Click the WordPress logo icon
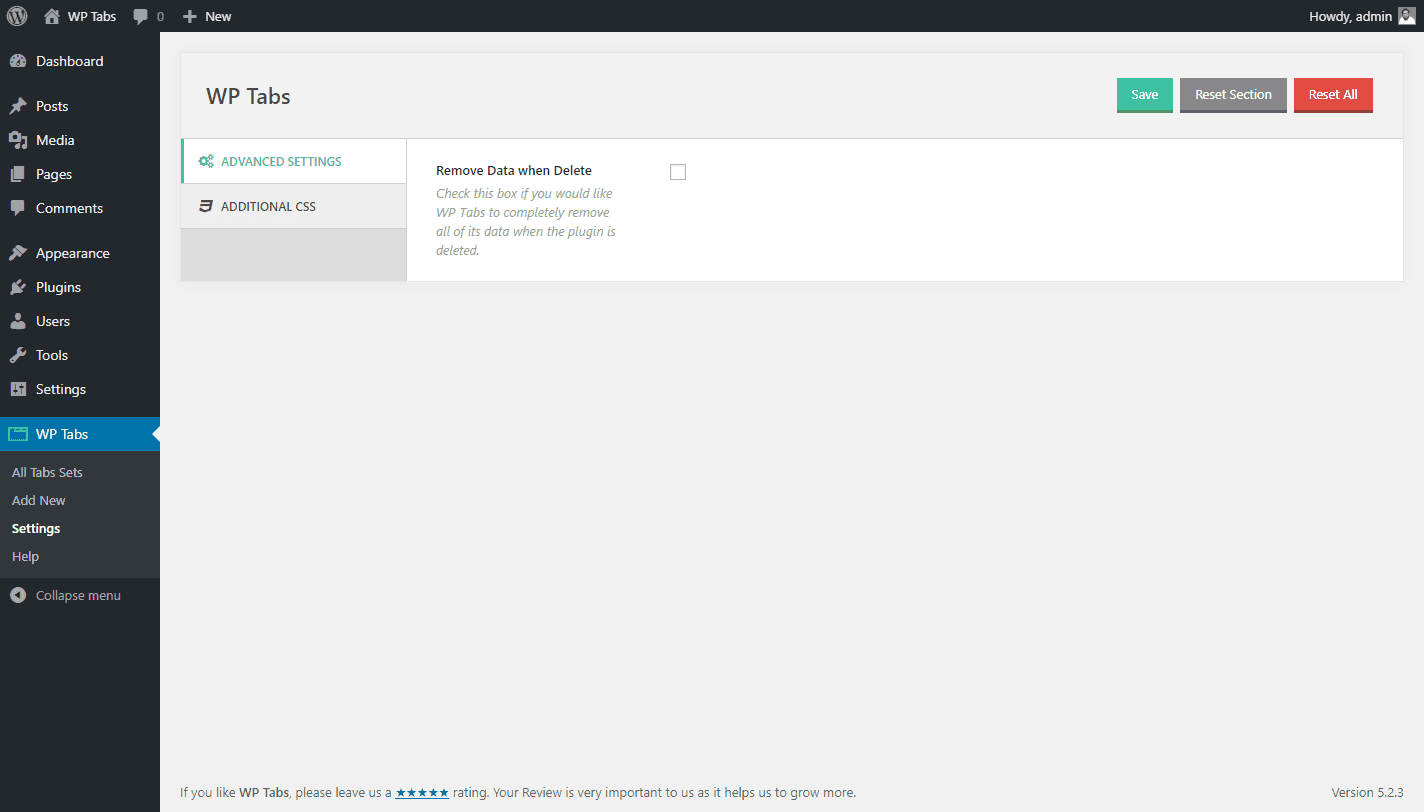This screenshot has width=1424, height=812. [17, 16]
